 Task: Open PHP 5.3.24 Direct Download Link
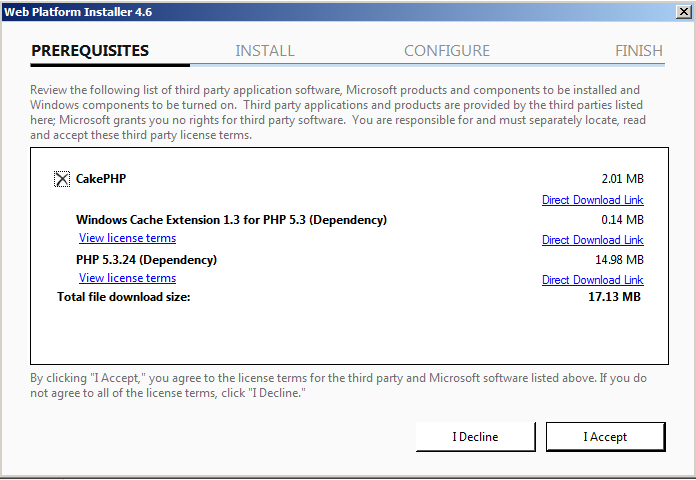tap(593, 280)
